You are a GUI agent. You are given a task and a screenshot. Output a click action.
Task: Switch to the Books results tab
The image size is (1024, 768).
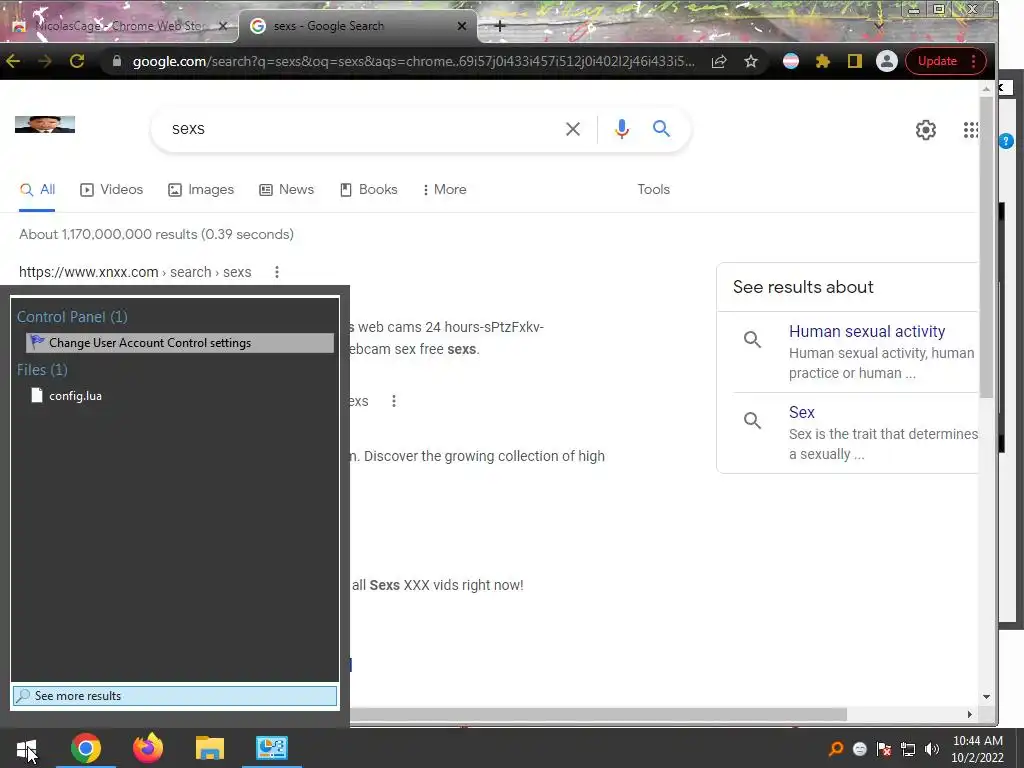pyautogui.click(x=369, y=189)
